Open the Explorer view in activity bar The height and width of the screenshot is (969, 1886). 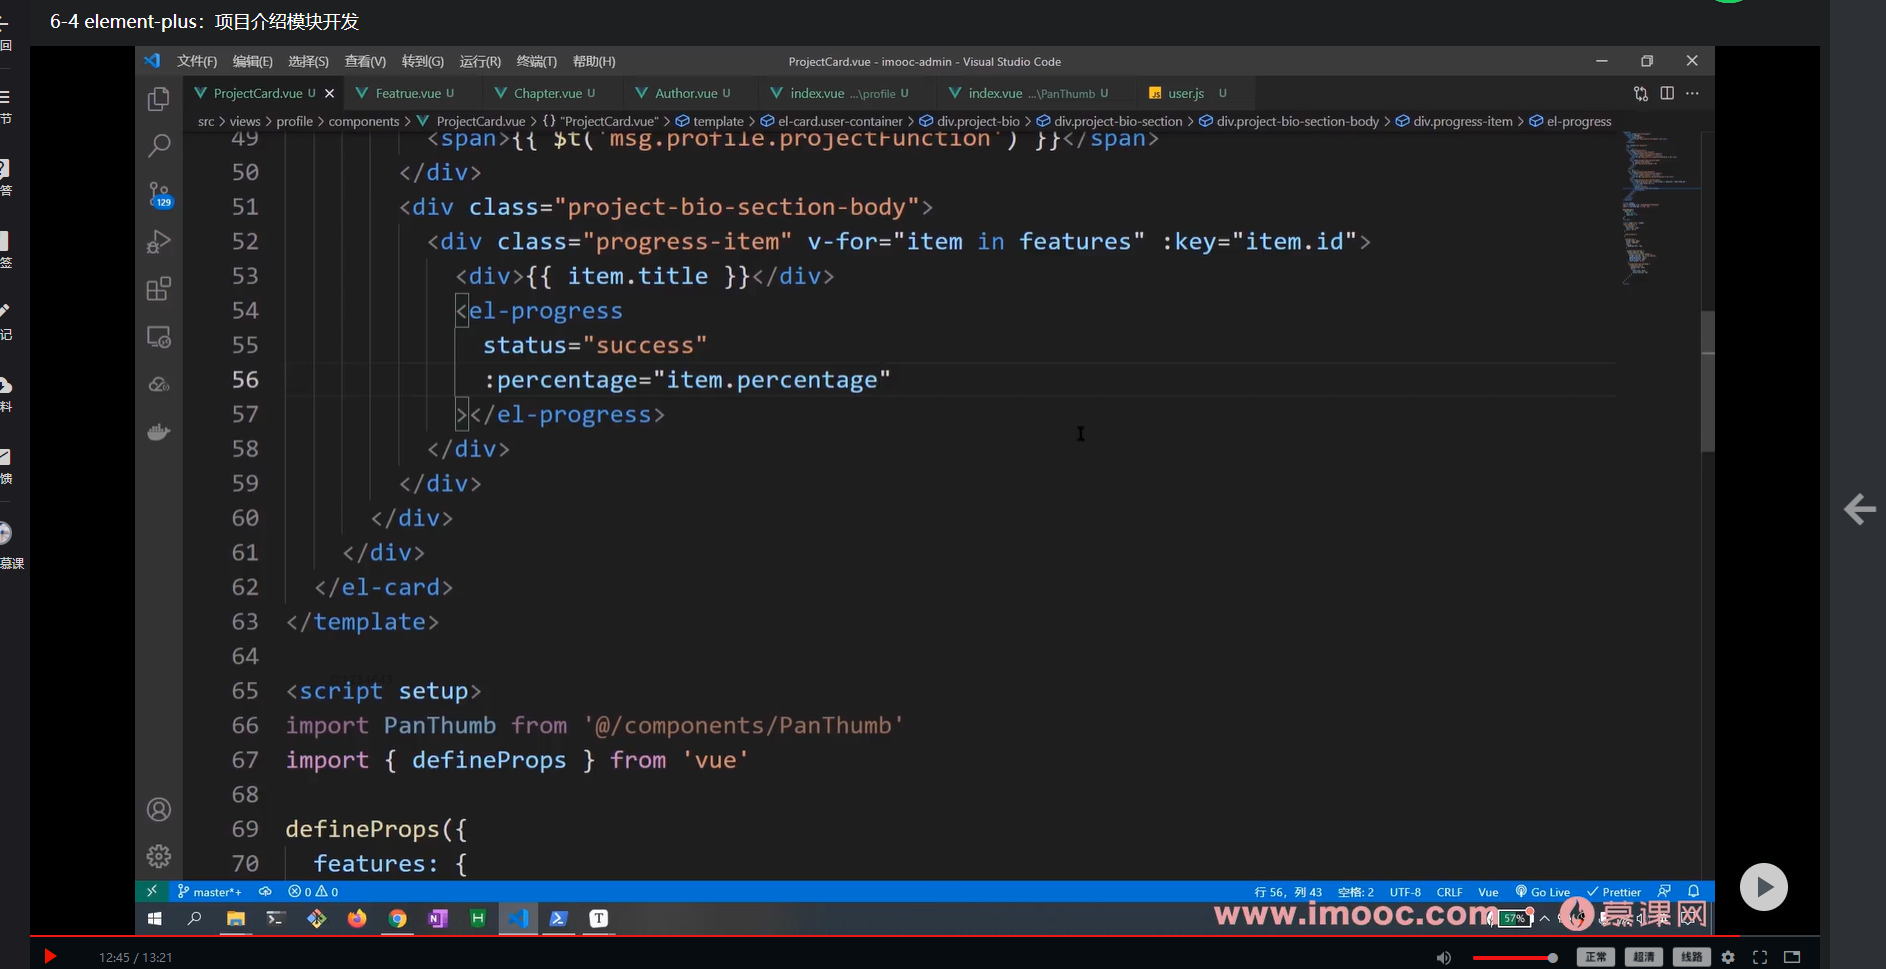click(158, 99)
